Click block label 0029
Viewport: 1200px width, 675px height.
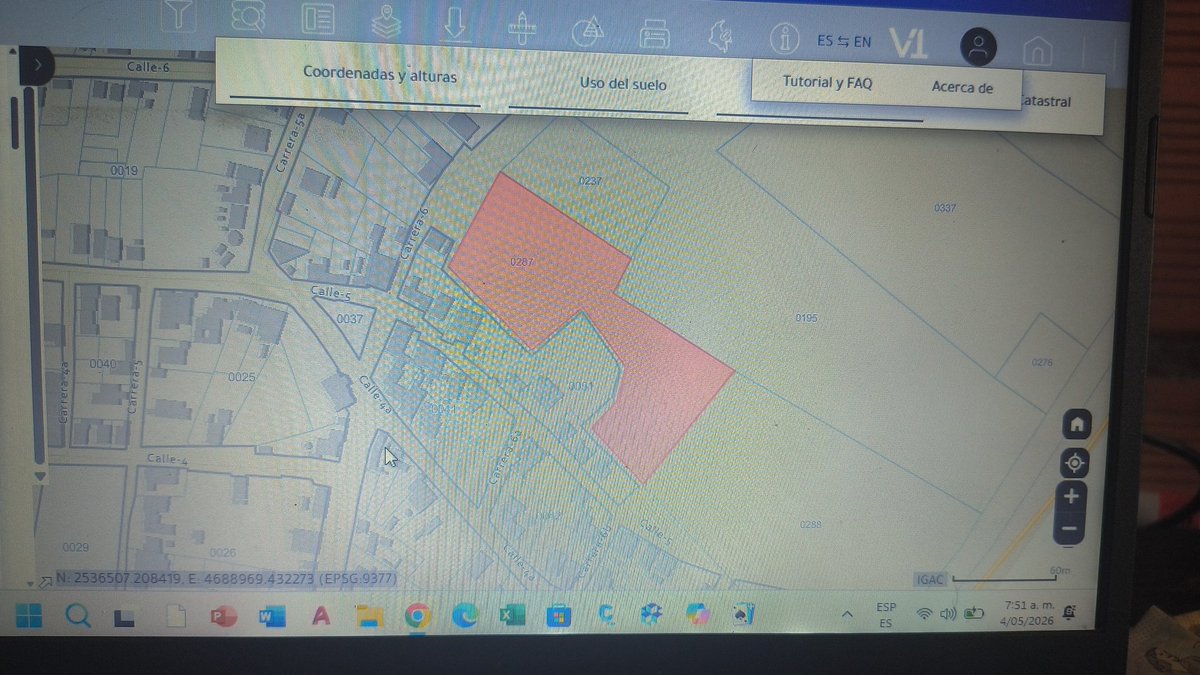75,547
